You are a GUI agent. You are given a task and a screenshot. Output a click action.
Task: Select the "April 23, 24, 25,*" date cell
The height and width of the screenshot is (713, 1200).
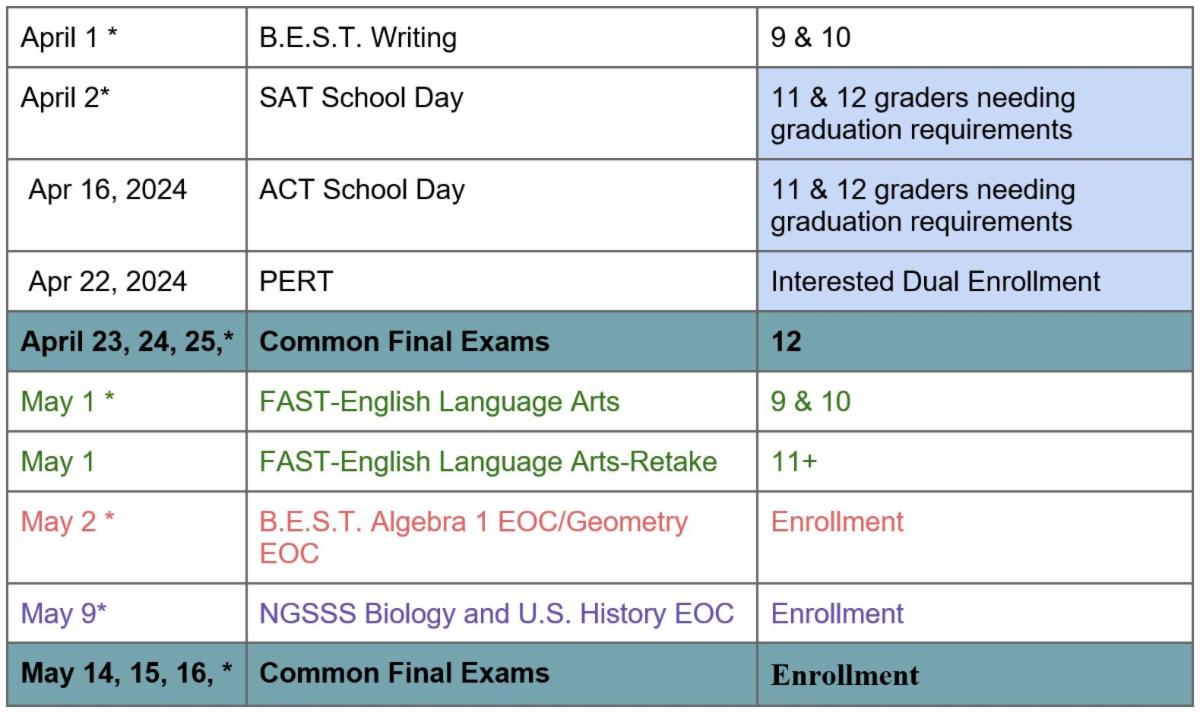(x=127, y=341)
